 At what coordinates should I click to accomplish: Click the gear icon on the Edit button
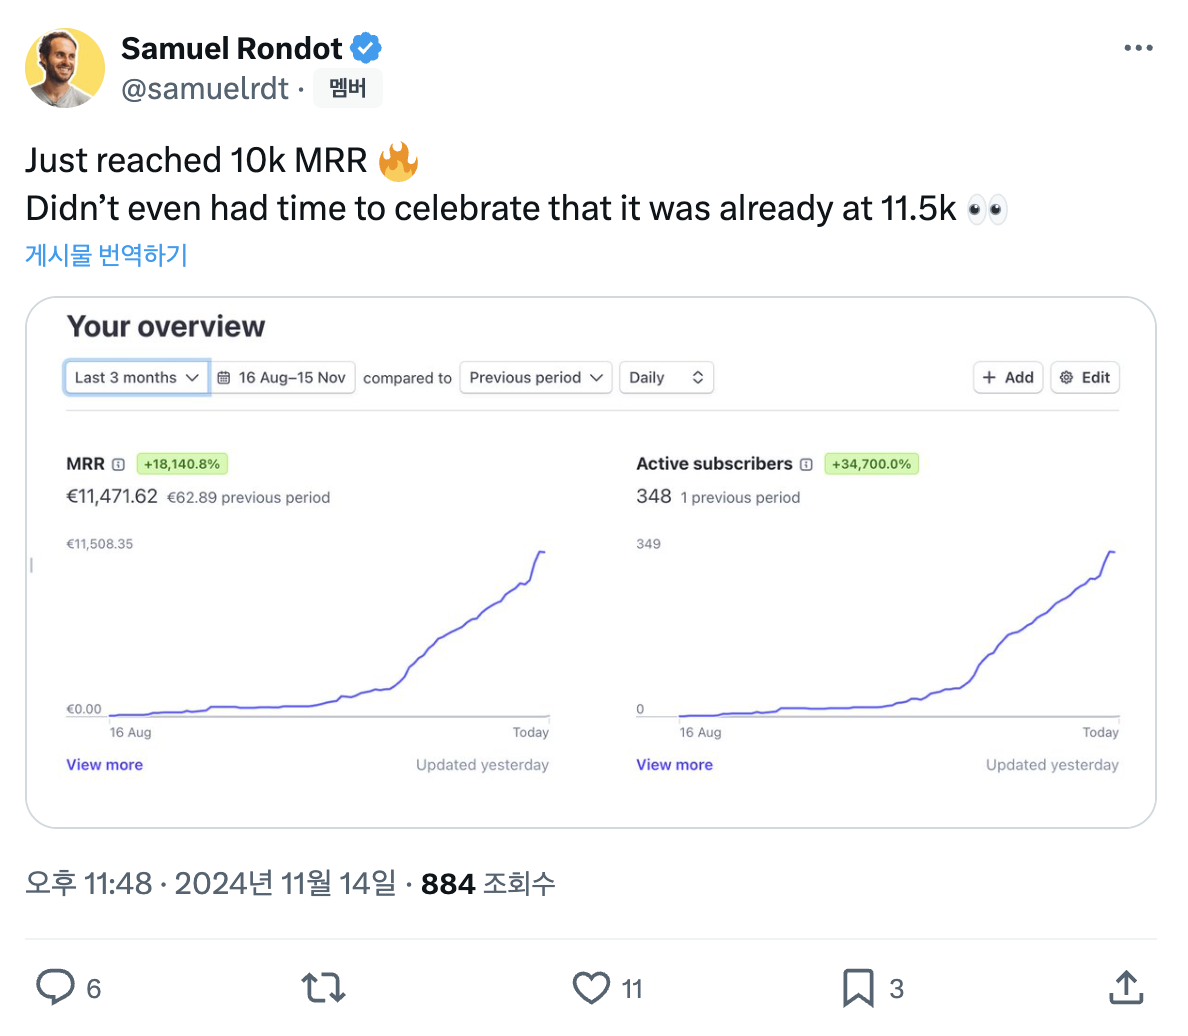[x=1066, y=377]
